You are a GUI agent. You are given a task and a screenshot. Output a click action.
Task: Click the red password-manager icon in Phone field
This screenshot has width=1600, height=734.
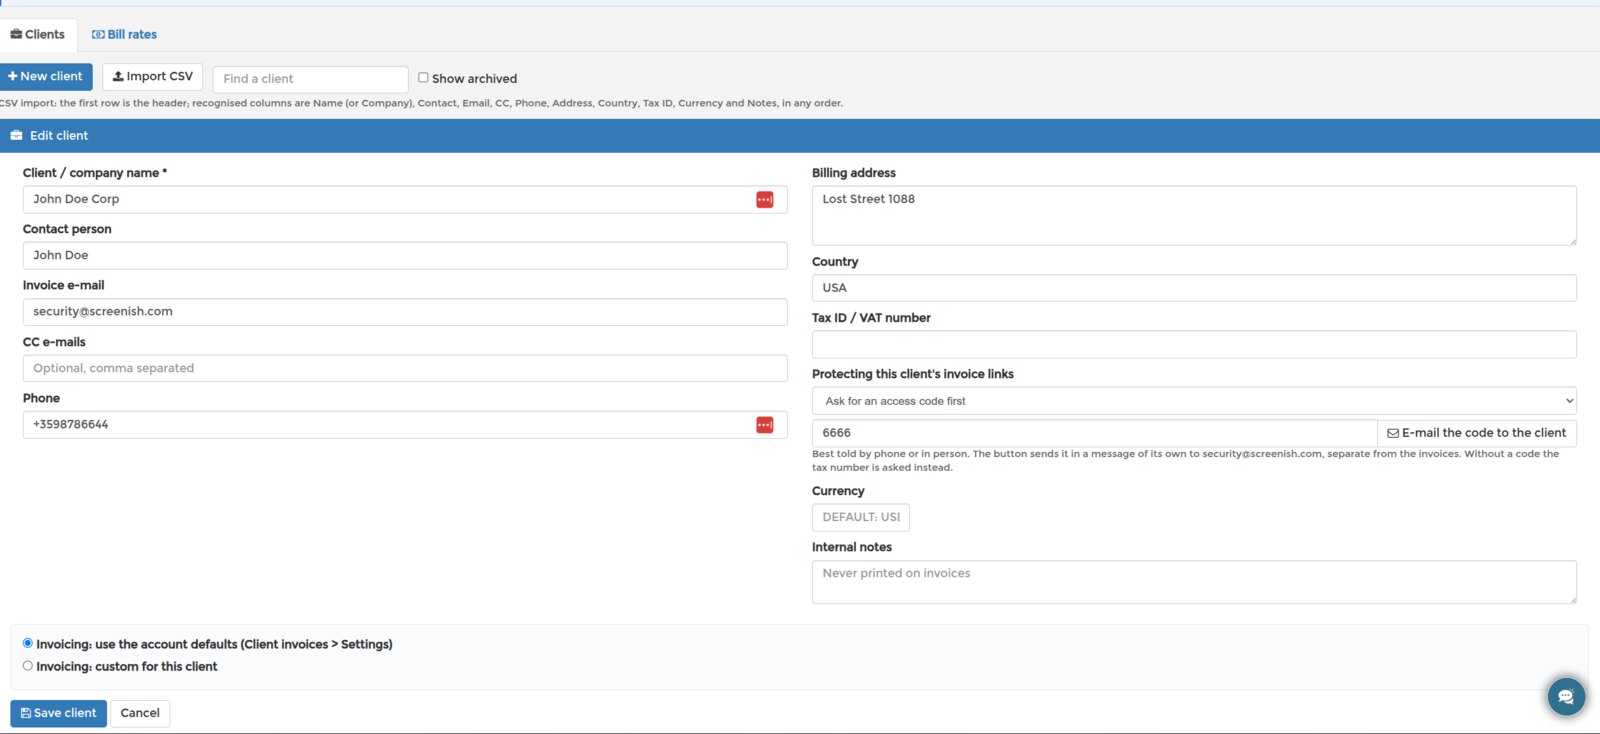(x=765, y=425)
